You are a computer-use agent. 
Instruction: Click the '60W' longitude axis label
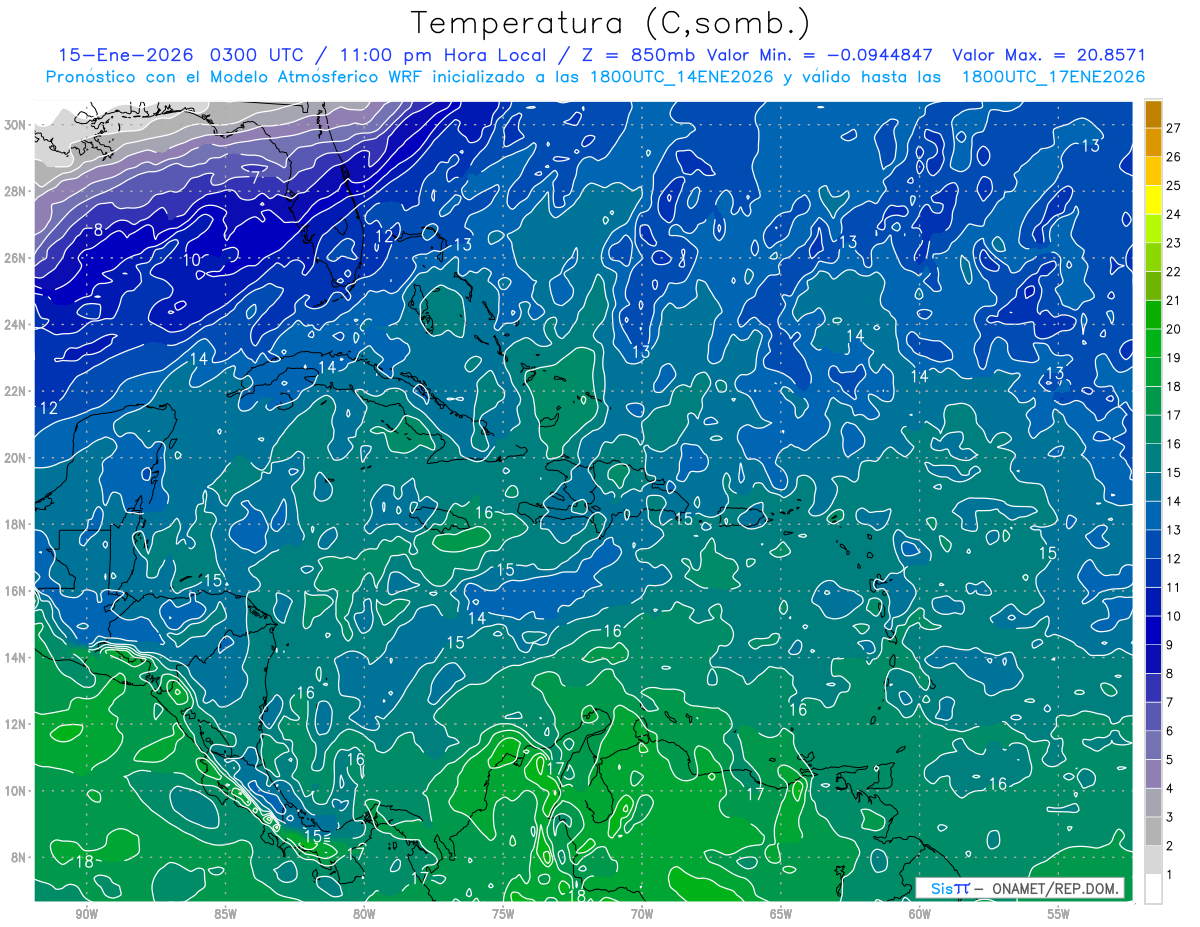click(920, 914)
